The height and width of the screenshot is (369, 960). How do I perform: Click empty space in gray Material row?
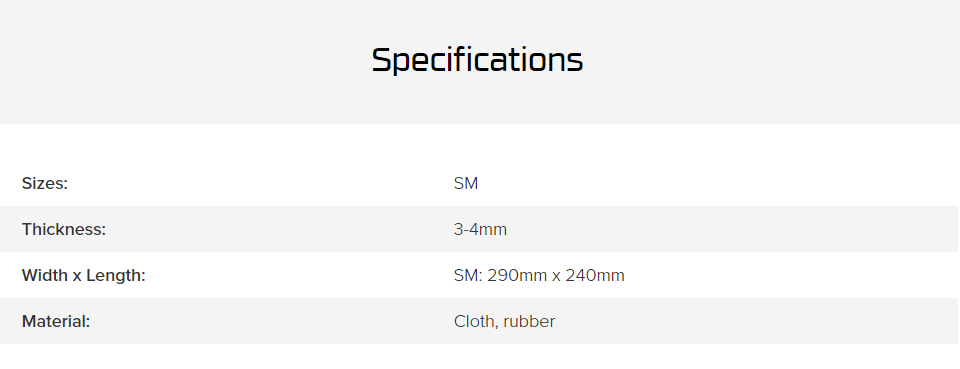(x=735, y=321)
